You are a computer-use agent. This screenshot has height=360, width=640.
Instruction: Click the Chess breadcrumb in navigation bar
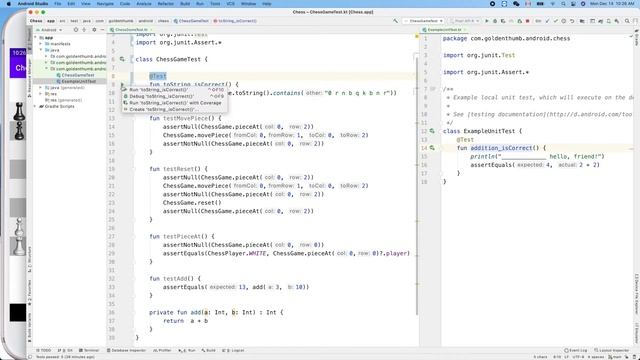point(36,21)
